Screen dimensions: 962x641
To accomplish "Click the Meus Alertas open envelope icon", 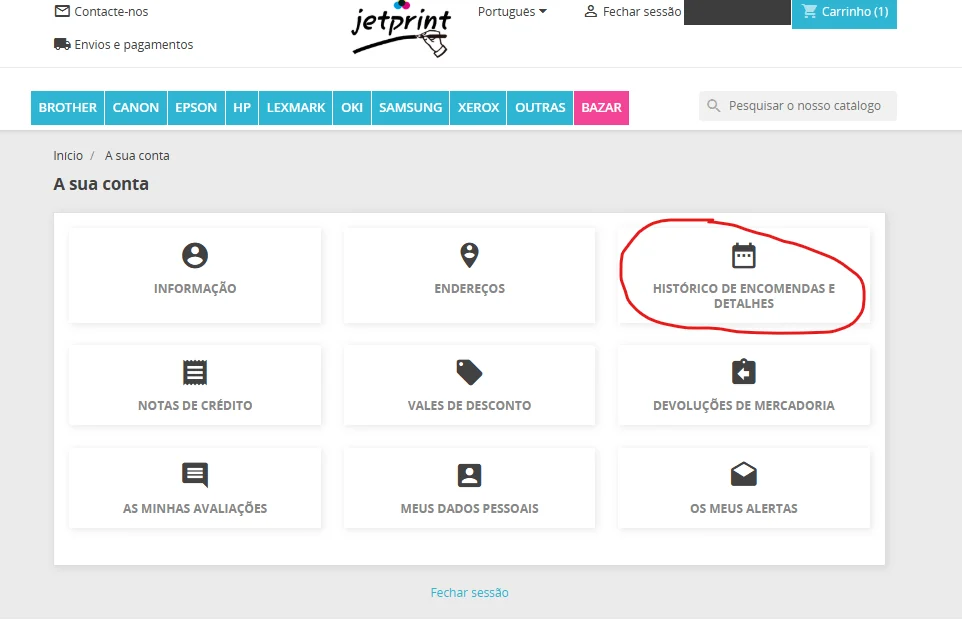I will [x=744, y=474].
